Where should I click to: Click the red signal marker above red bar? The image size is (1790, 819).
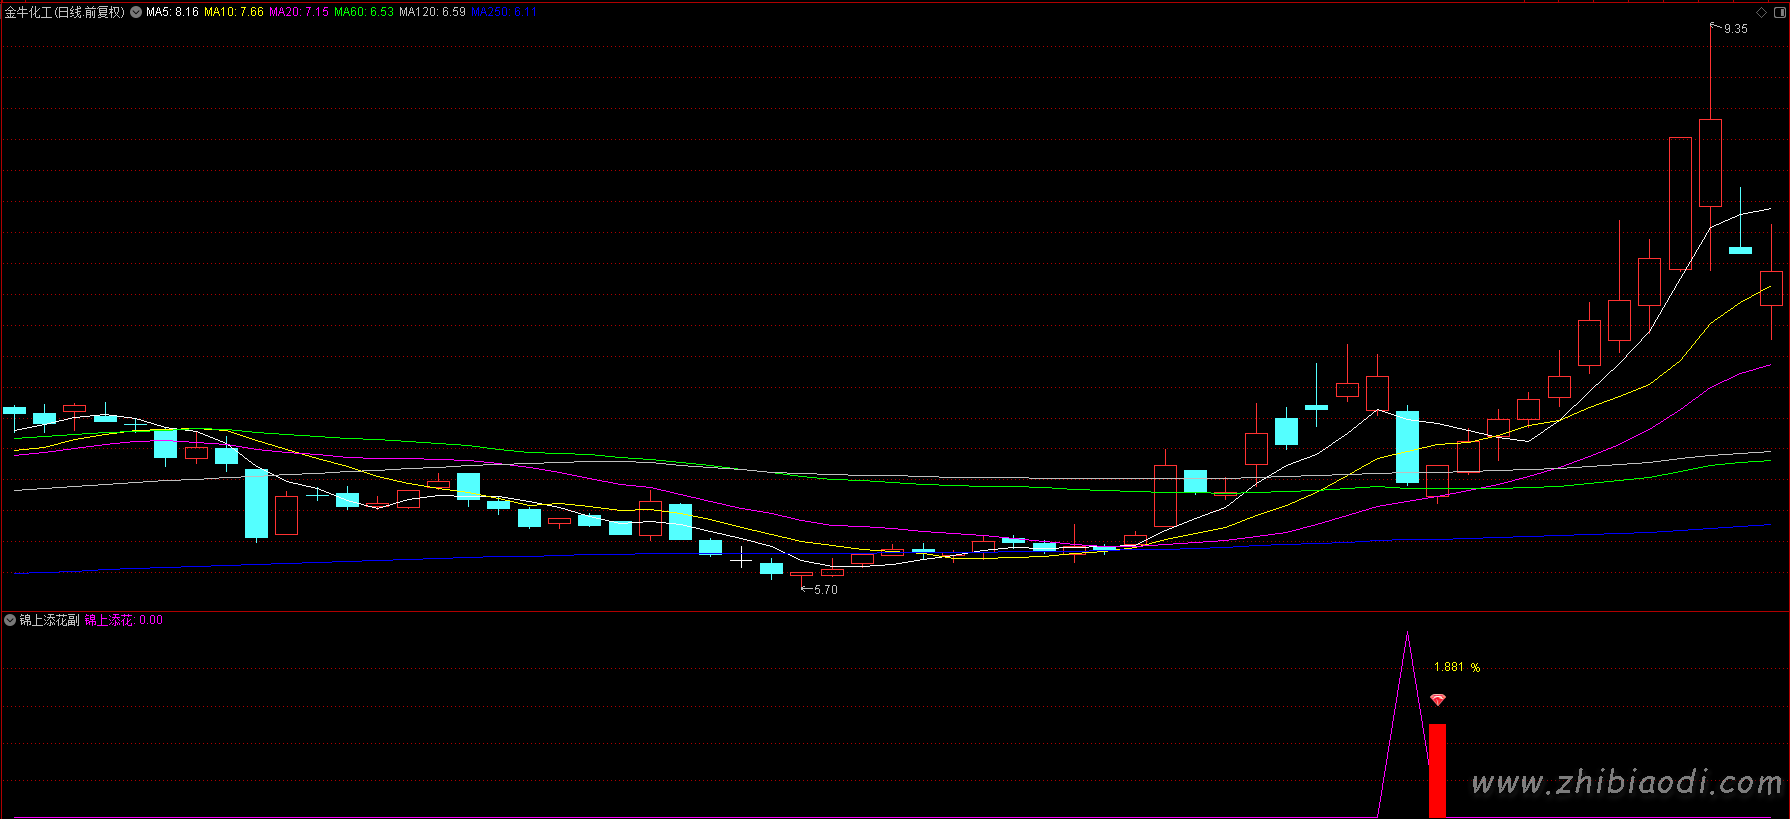click(1438, 700)
